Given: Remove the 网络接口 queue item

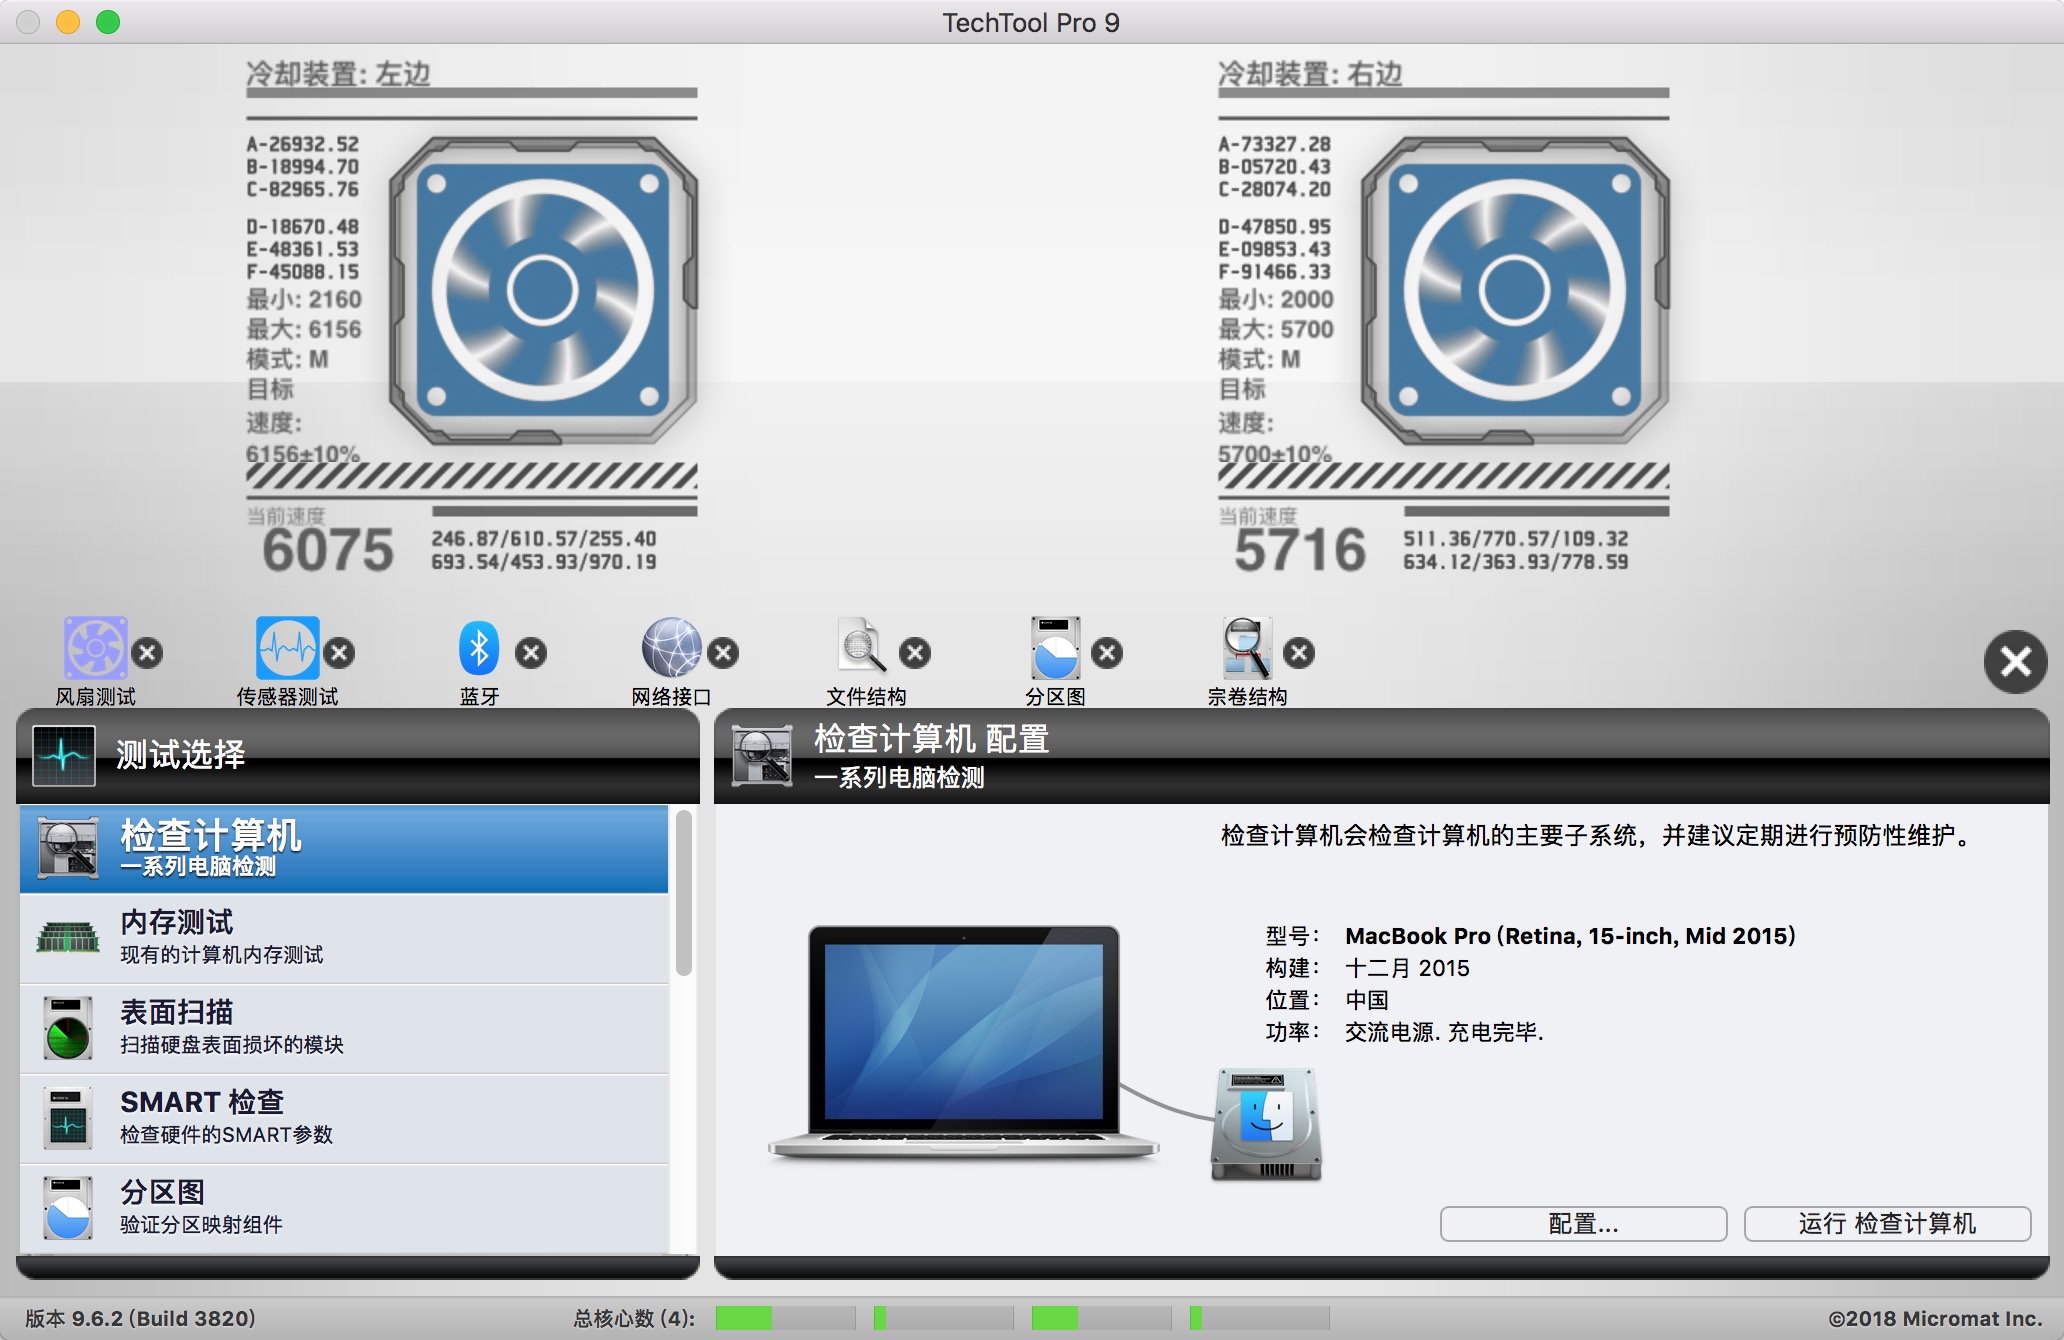Looking at the screenshot, I should pos(723,653).
